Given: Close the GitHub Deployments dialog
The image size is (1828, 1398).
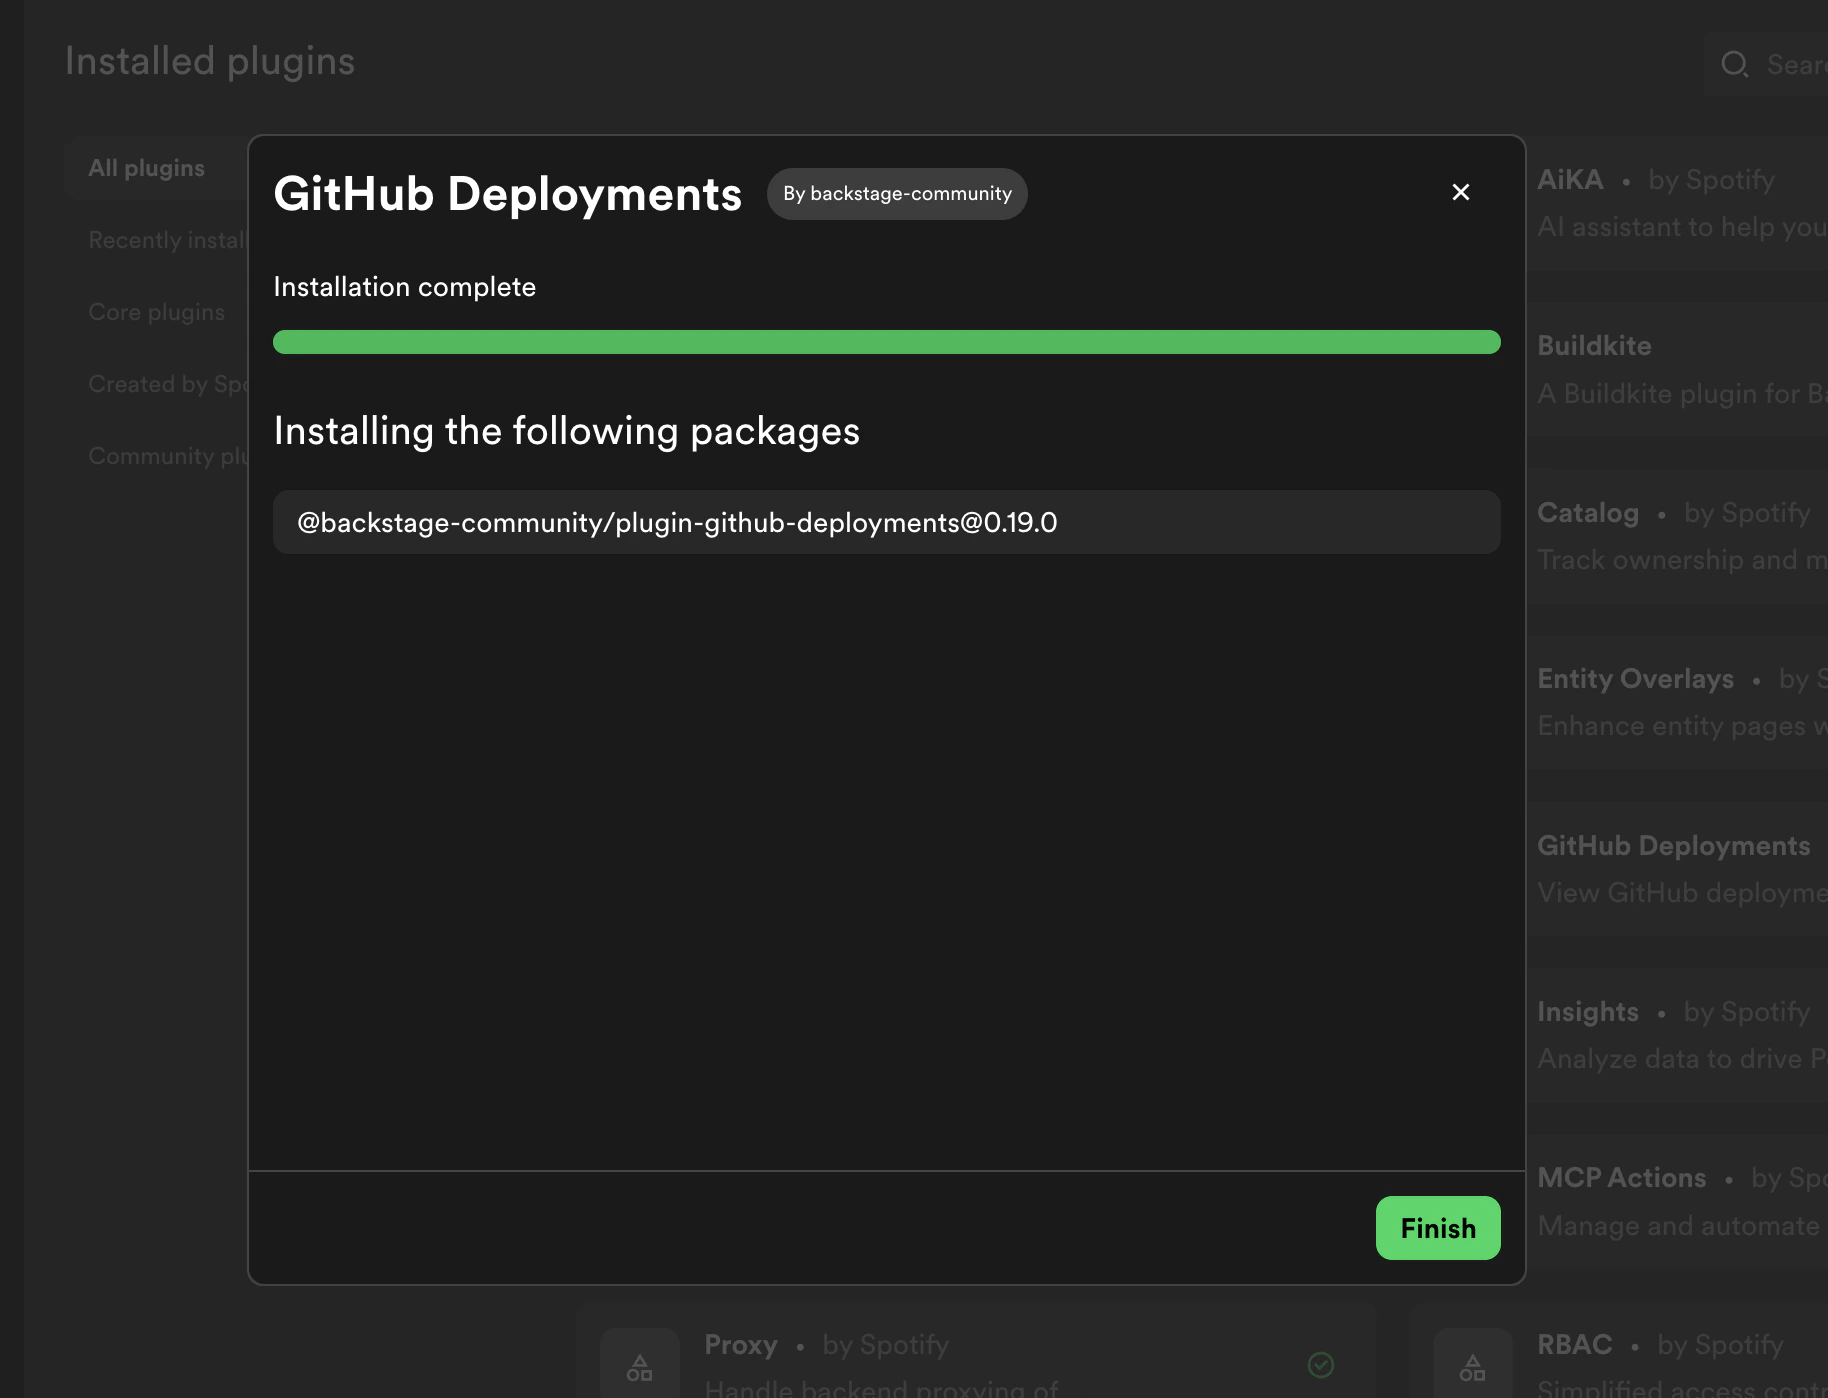Looking at the screenshot, I should click(x=1460, y=192).
